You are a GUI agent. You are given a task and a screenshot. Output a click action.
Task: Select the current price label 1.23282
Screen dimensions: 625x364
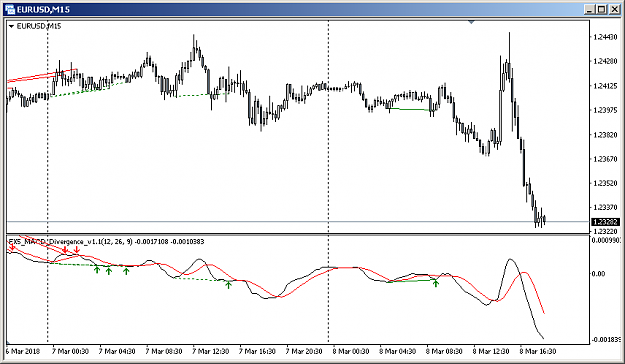[605, 222]
